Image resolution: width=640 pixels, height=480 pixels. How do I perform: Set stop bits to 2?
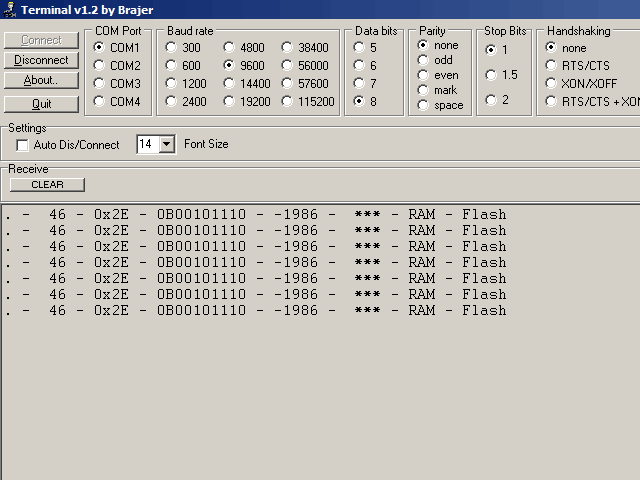pyautogui.click(x=490, y=99)
